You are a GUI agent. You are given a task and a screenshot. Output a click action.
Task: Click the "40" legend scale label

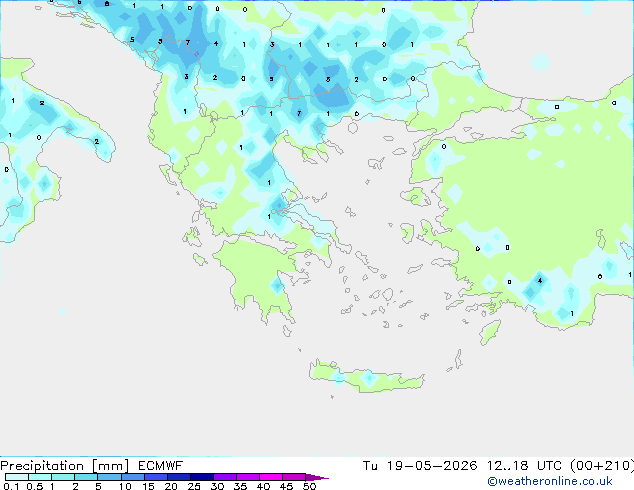(x=263, y=486)
